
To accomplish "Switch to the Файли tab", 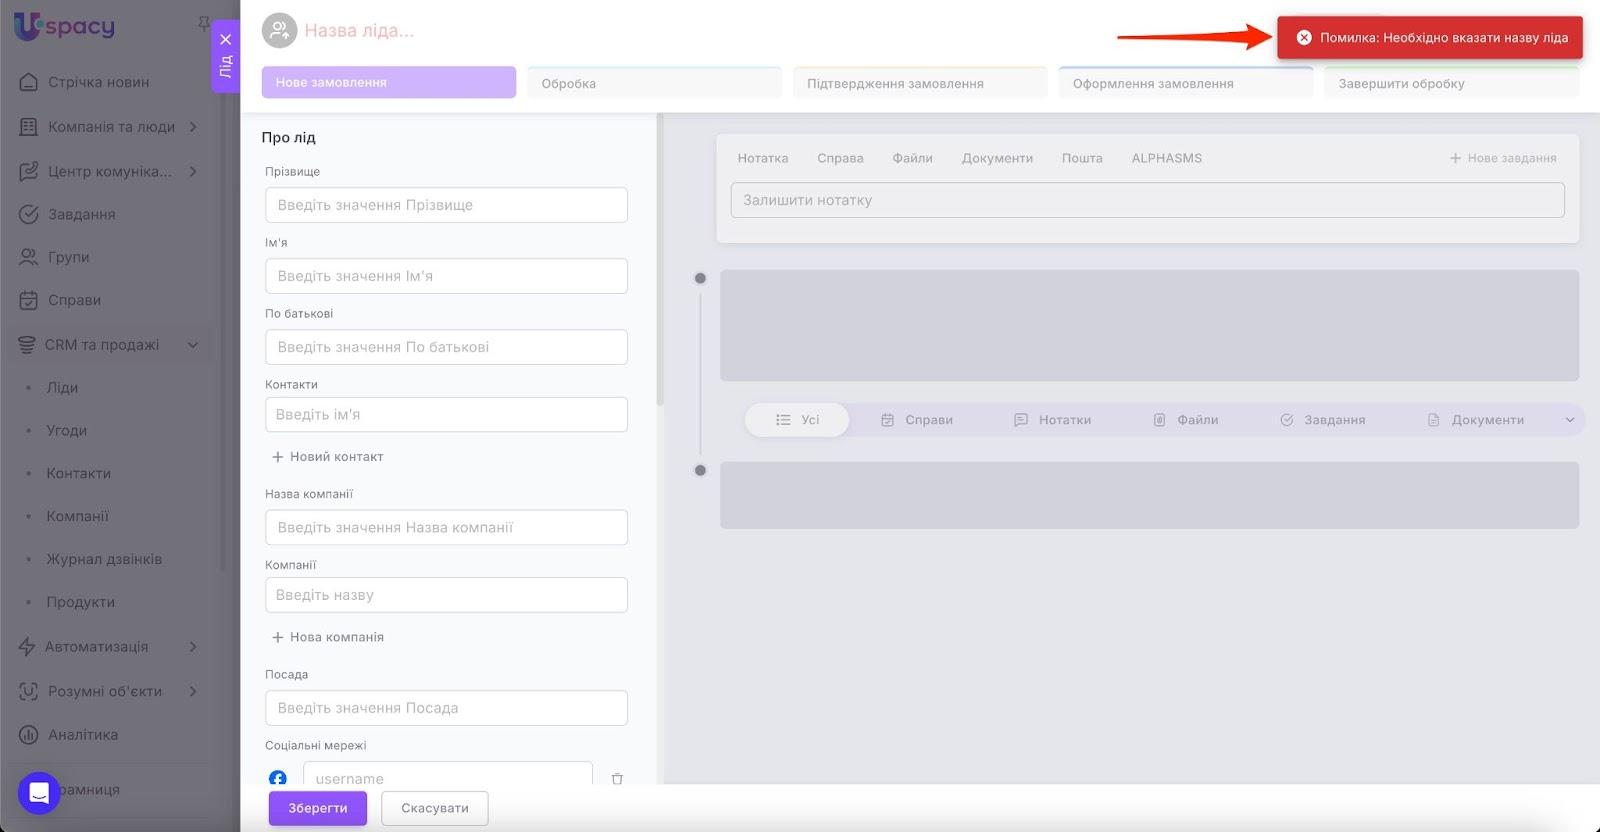I will [912, 158].
